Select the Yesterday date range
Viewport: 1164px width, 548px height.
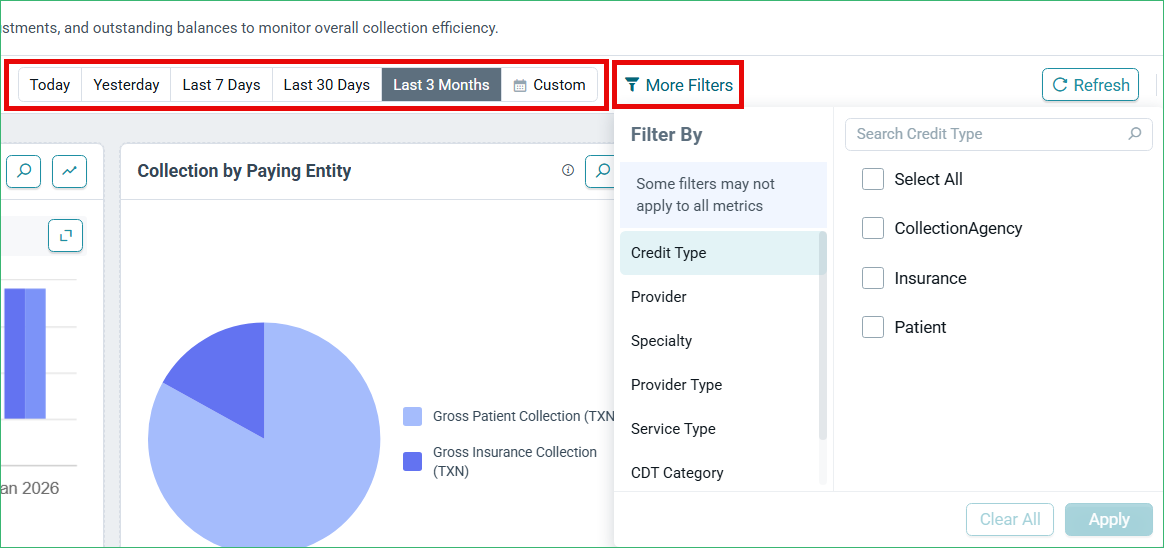click(x=126, y=85)
